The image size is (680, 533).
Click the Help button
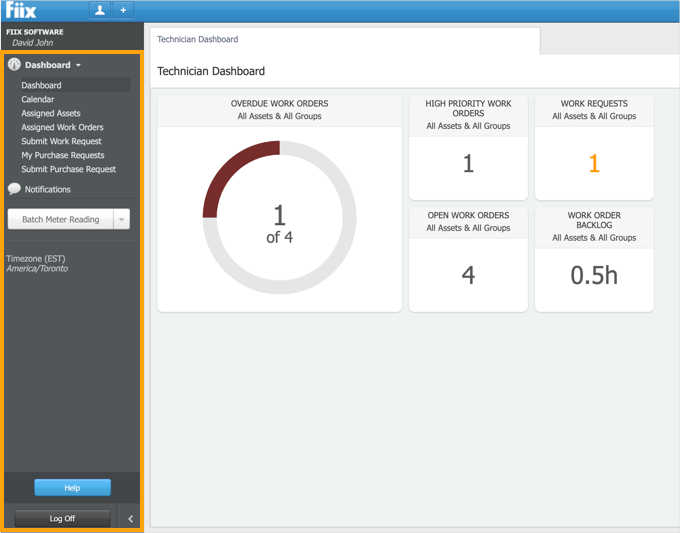(x=72, y=488)
